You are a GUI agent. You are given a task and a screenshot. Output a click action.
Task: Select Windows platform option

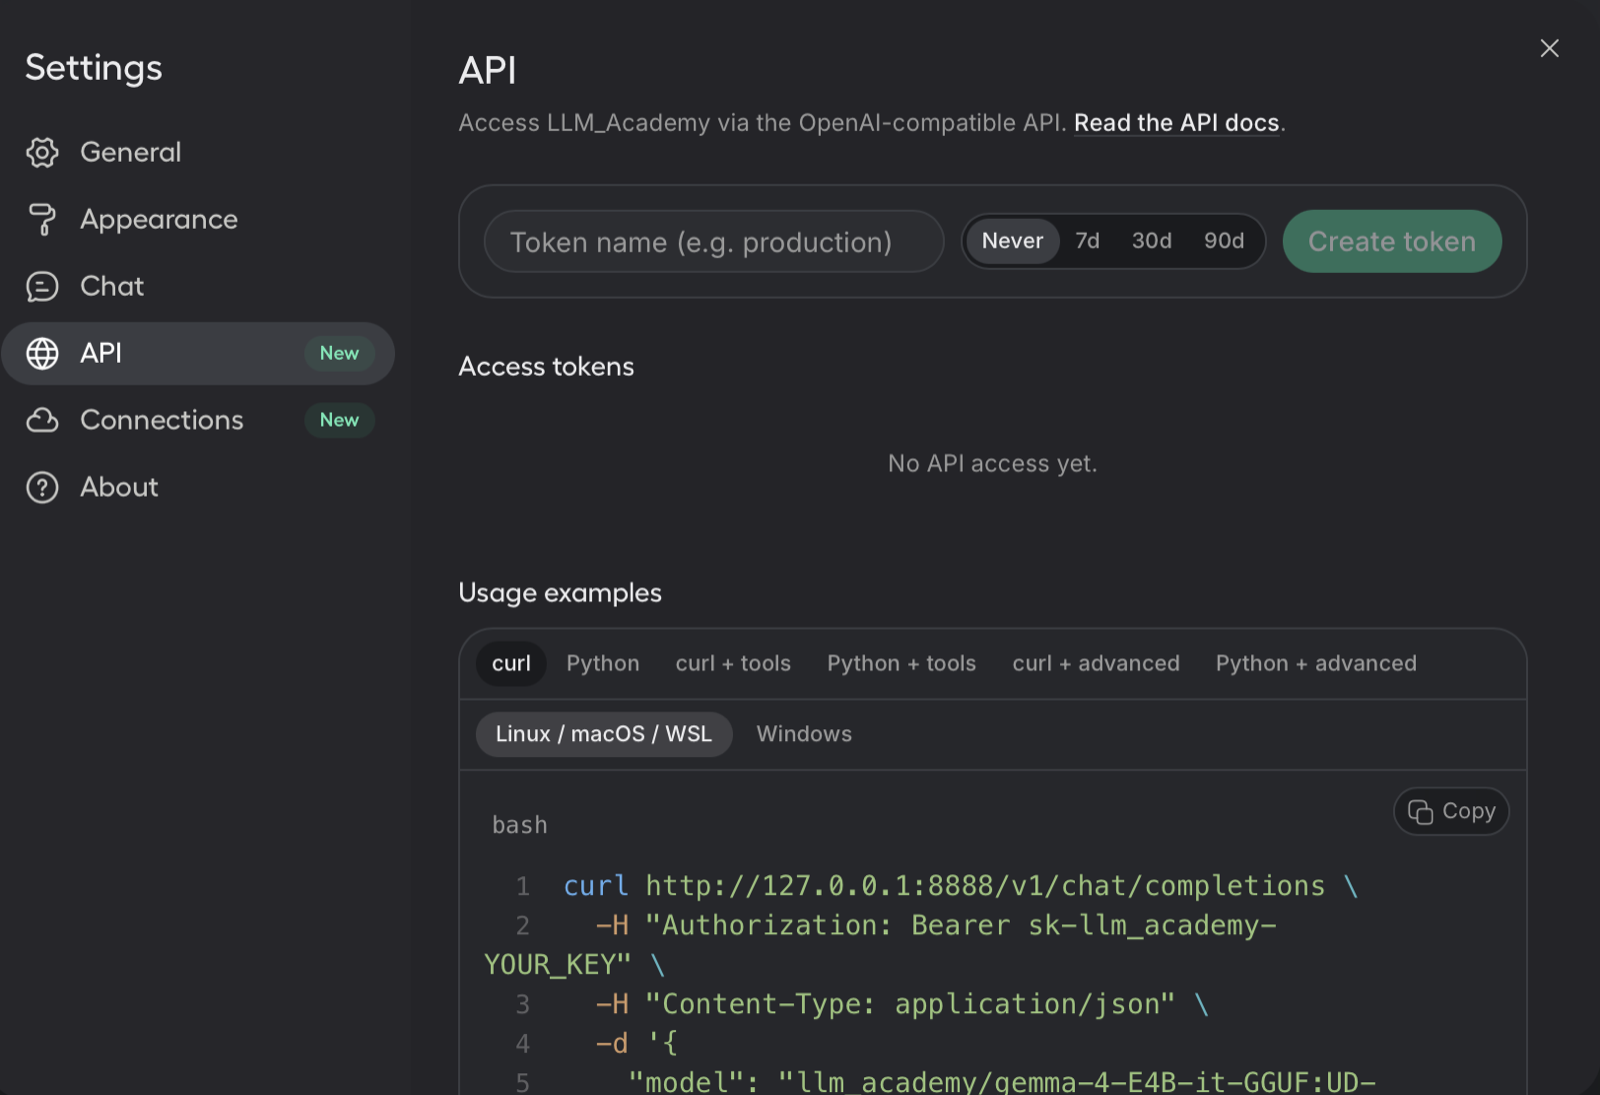click(804, 734)
